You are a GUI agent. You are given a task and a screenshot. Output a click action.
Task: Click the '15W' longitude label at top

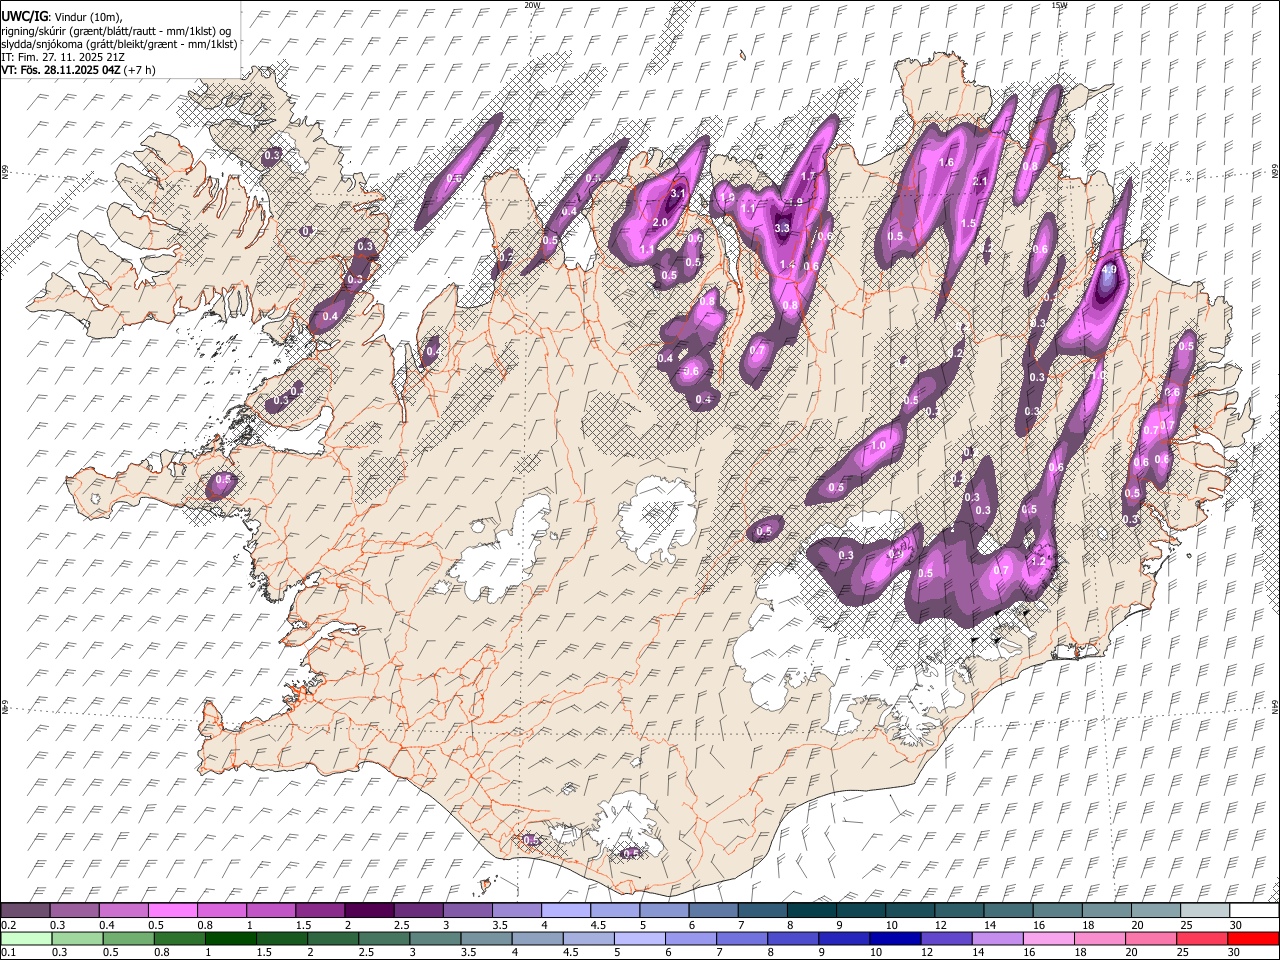click(1059, 5)
